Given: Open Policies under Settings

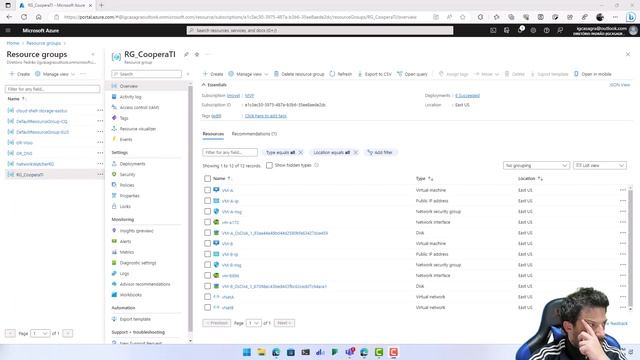Looking at the screenshot, I should click(x=127, y=185).
